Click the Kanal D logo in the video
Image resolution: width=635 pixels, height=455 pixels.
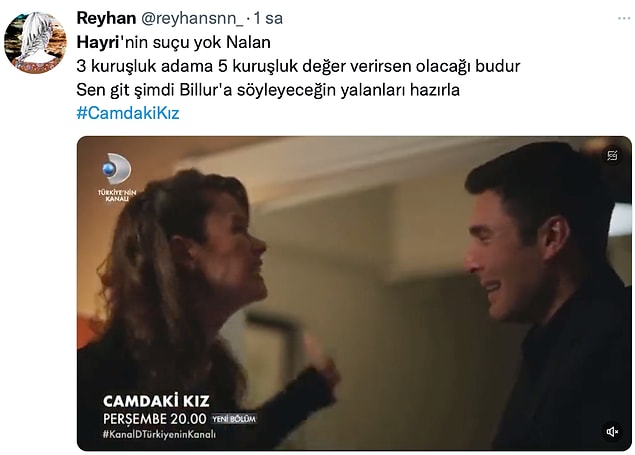pos(117,168)
